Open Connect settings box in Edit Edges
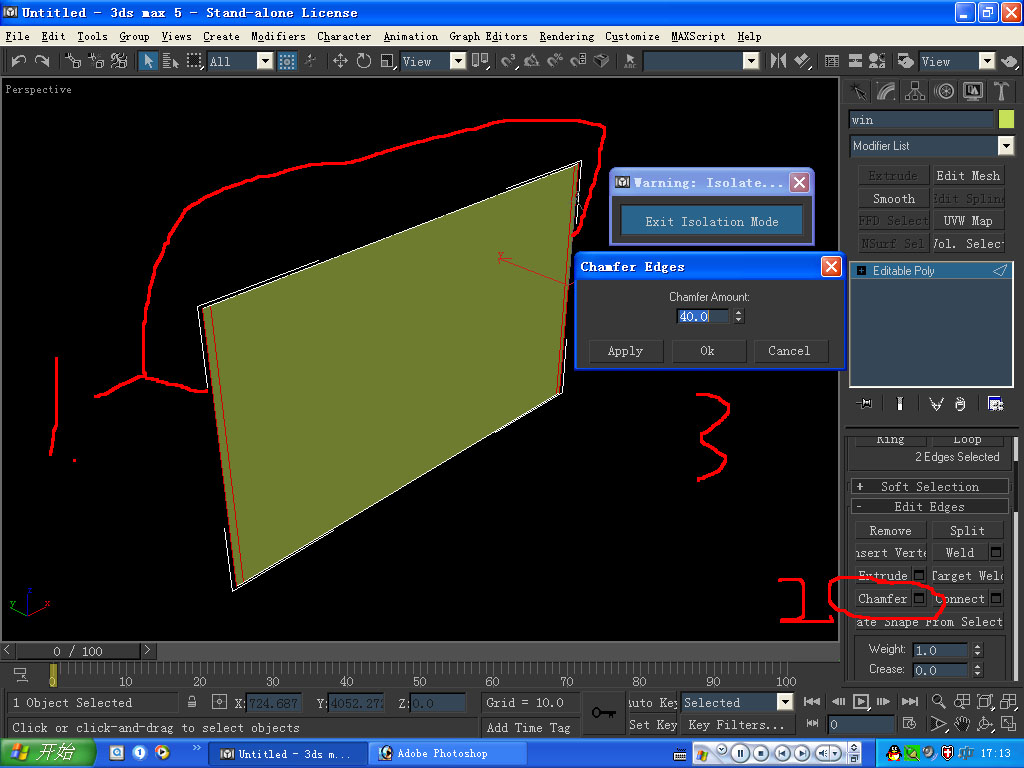 (x=996, y=598)
